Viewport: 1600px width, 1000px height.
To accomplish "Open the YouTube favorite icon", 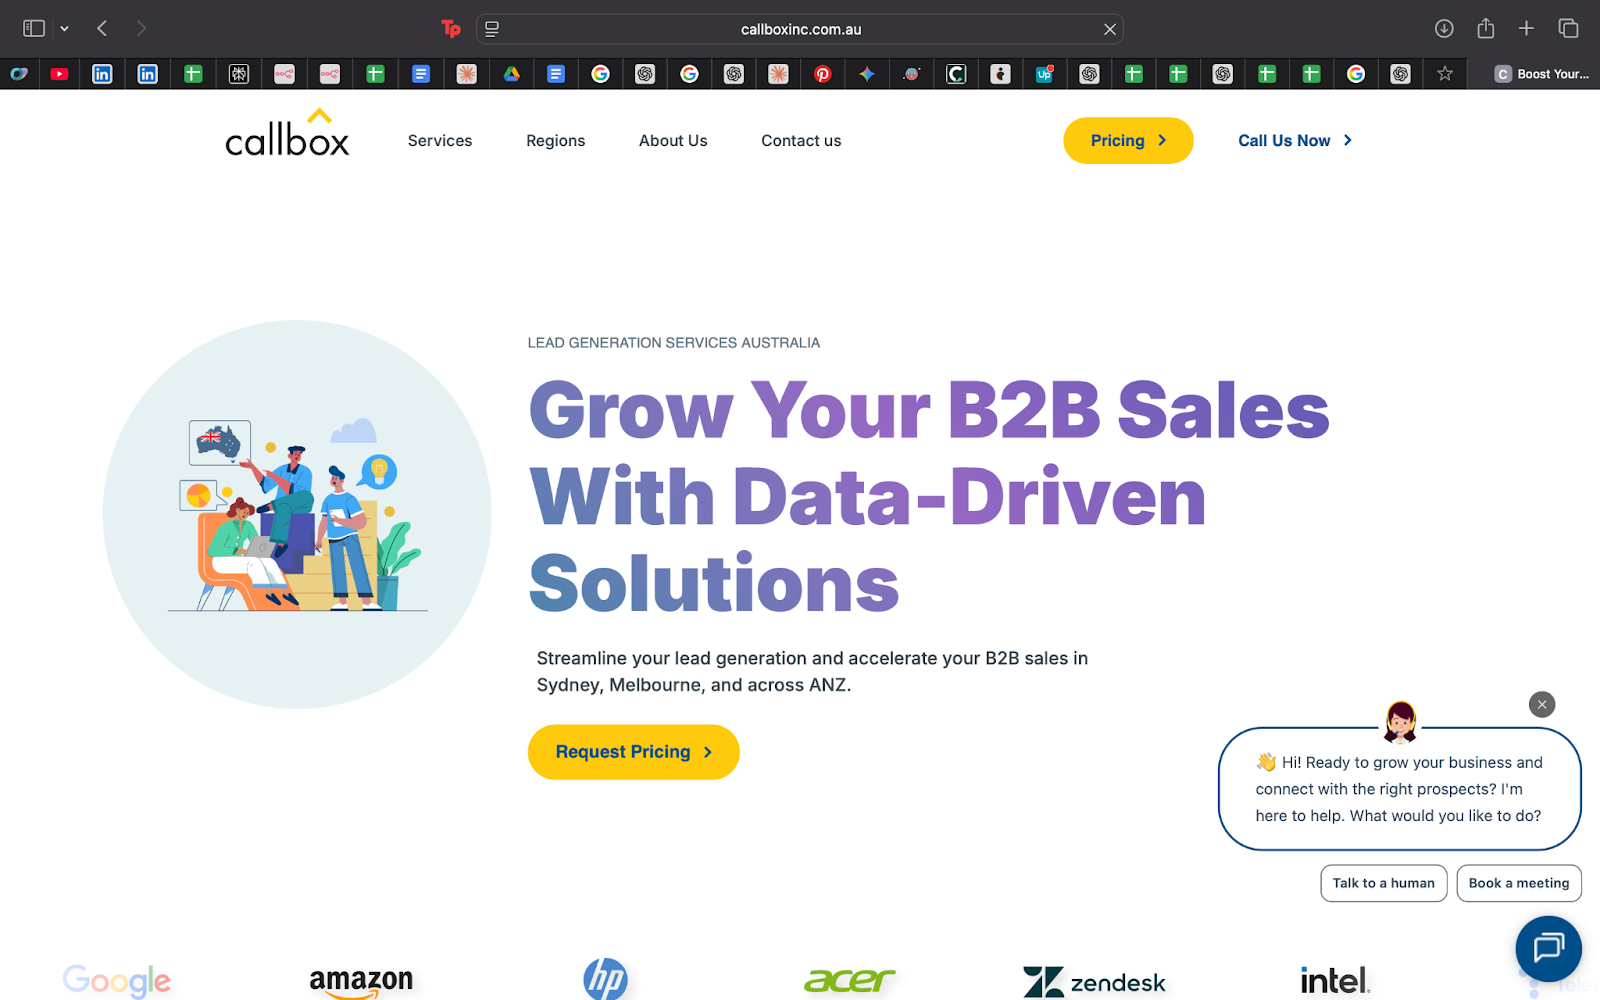I will point(59,74).
